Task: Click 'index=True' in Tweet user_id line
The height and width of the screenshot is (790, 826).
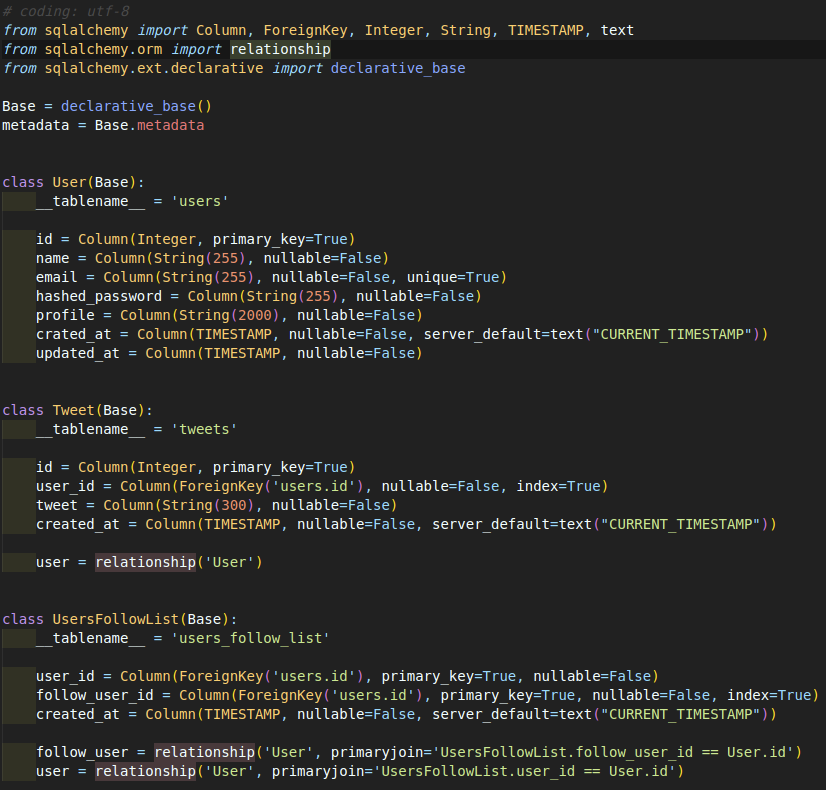Action: pyautogui.click(x=558, y=486)
